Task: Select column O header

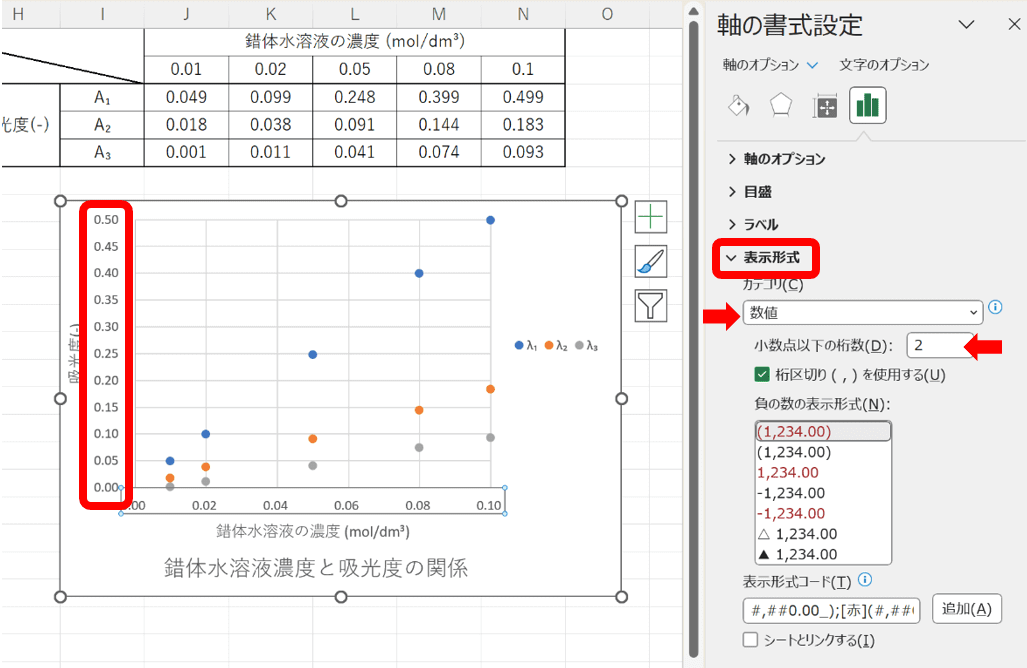Action: click(x=607, y=14)
